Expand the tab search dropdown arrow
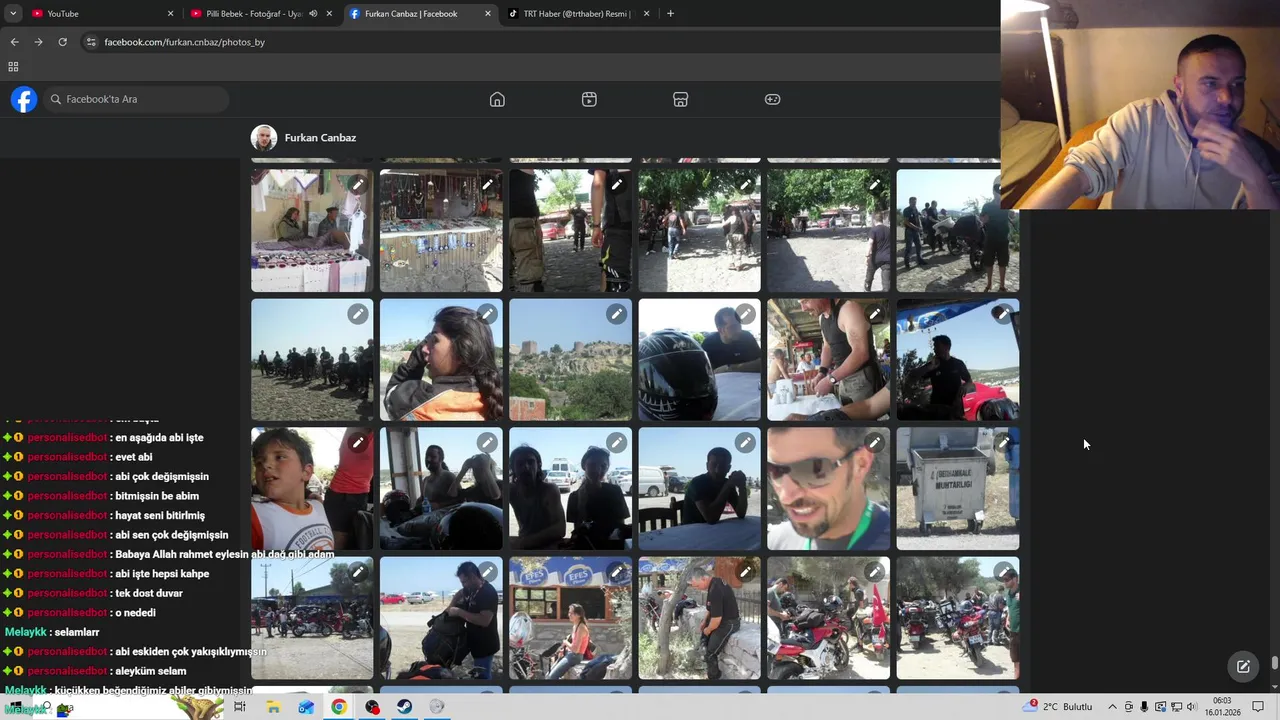 pyautogui.click(x=13, y=14)
